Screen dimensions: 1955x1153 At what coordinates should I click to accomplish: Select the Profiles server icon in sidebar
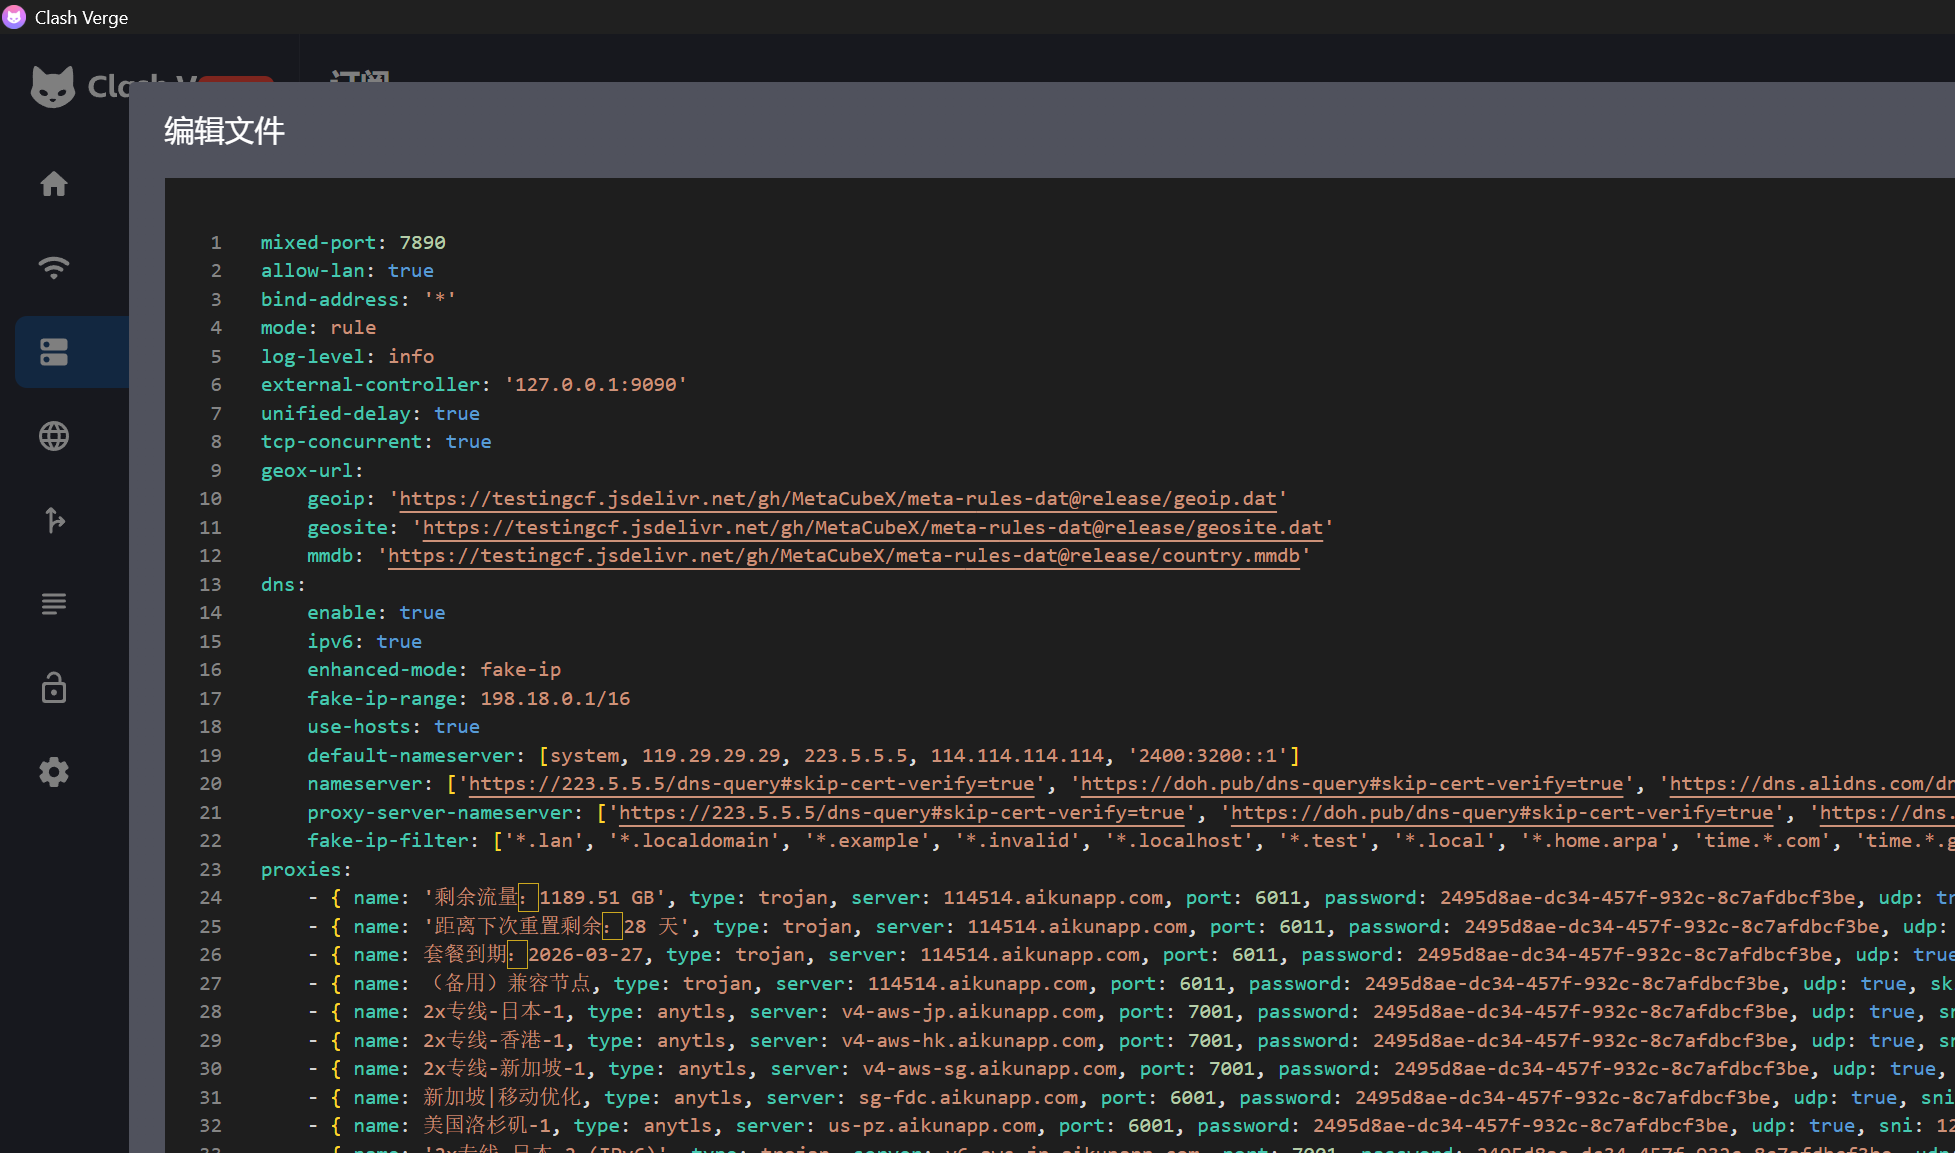click(54, 352)
